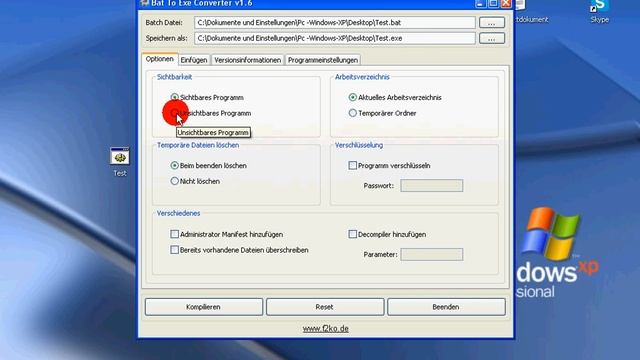This screenshot has width=640, height=360.
Task: Select the Sichtbares Programm radio button
Action: [175, 97]
